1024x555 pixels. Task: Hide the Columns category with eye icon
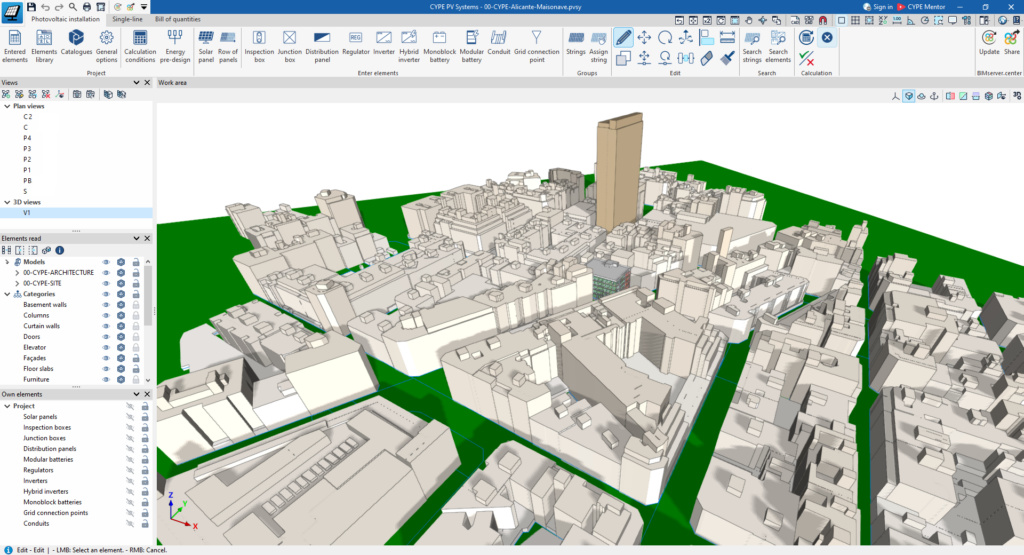coord(106,315)
